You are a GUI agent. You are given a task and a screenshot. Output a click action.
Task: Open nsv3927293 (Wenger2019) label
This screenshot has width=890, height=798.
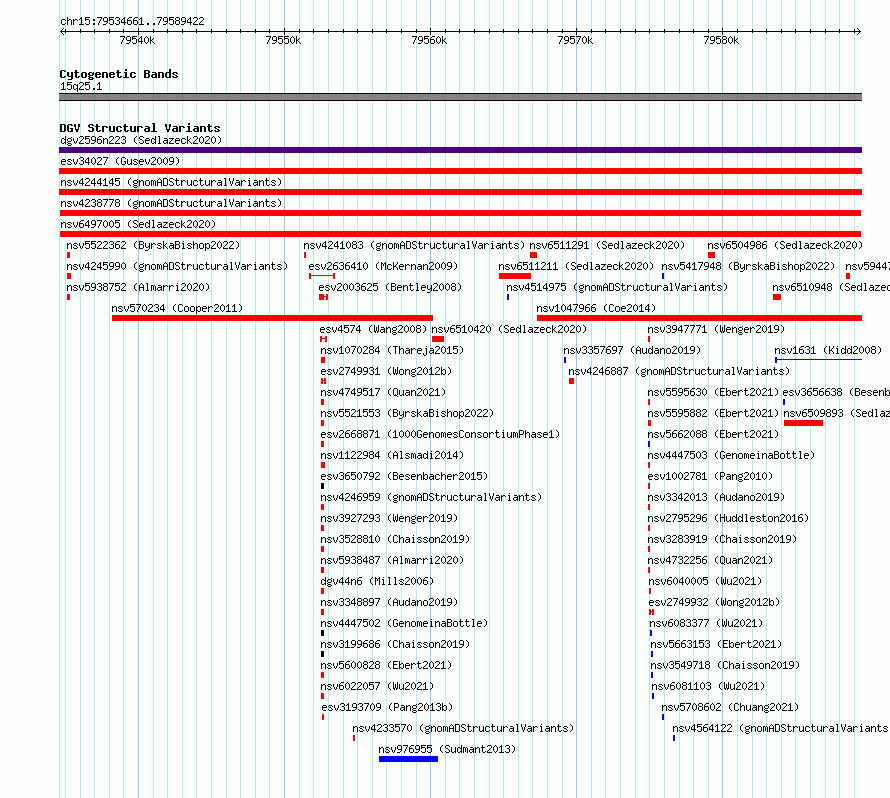[x=389, y=518]
